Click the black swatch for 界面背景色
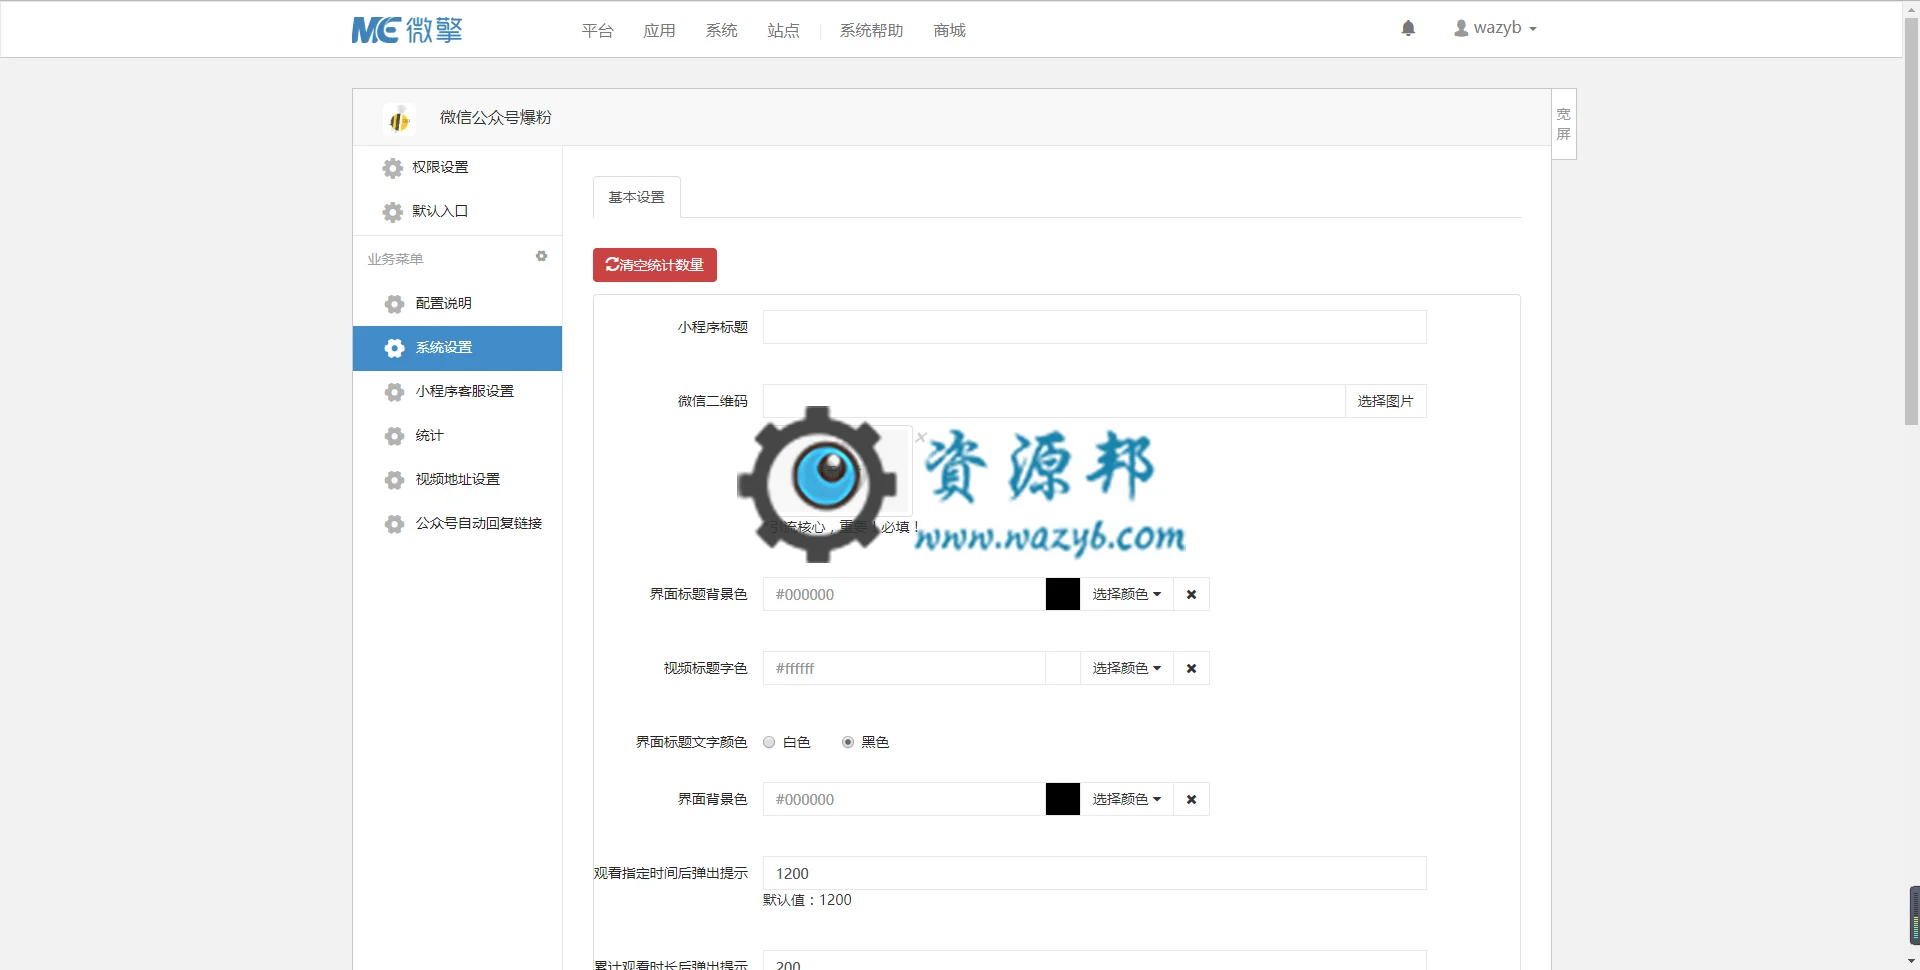1920x970 pixels. pyautogui.click(x=1062, y=799)
